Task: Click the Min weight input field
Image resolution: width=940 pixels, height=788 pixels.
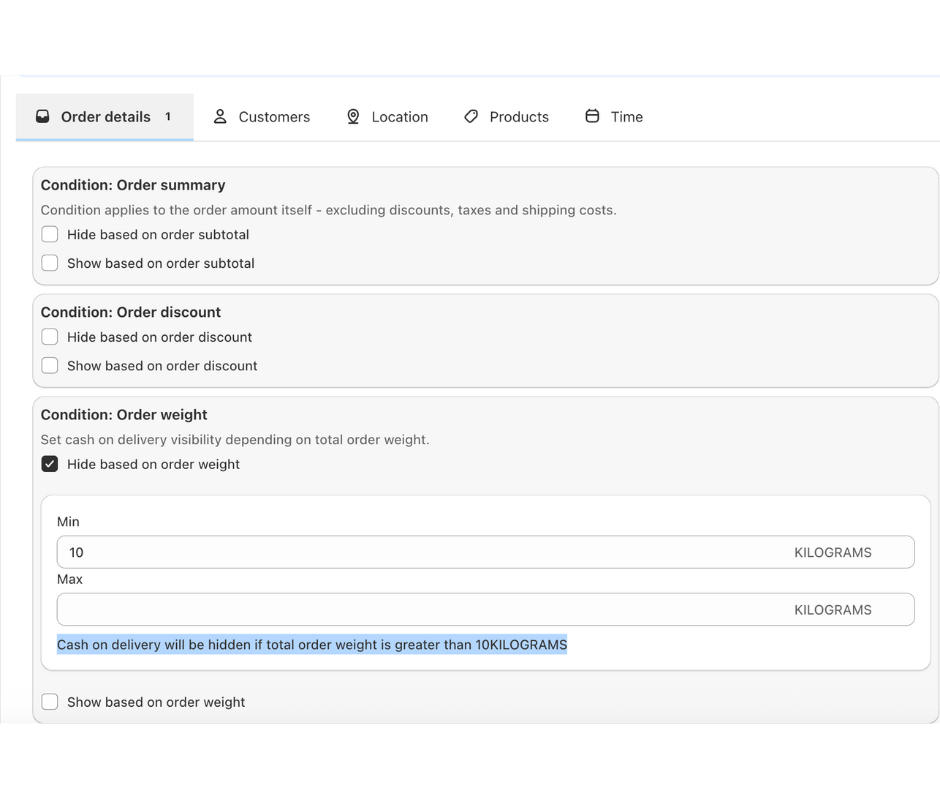Action: click(x=420, y=552)
